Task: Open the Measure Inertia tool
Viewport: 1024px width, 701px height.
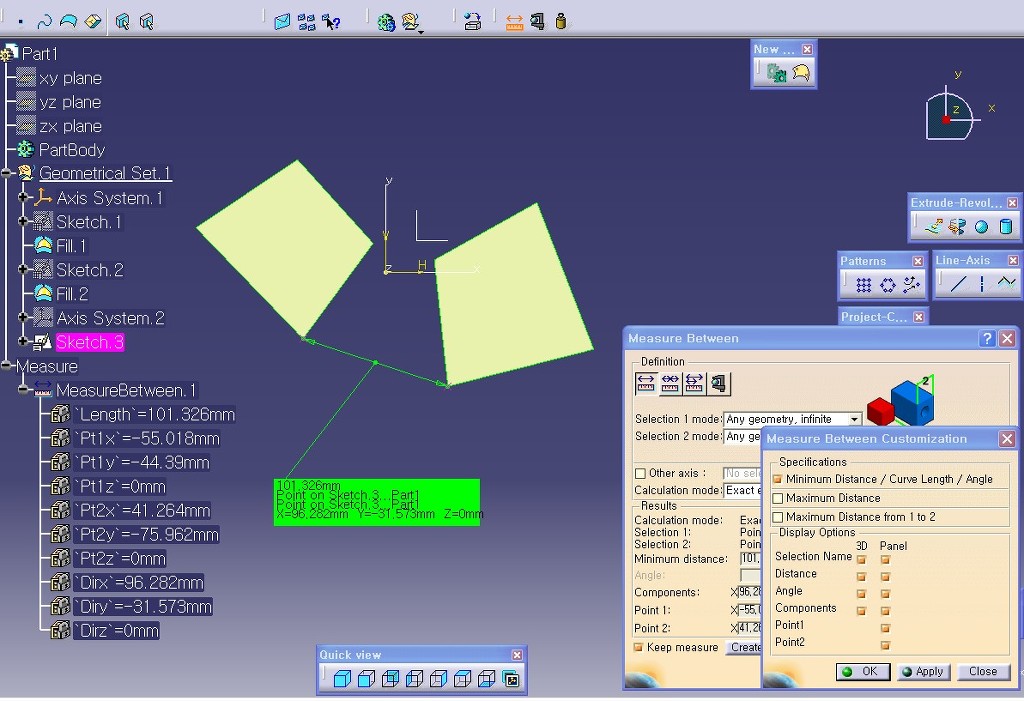Action: tap(561, 21)
